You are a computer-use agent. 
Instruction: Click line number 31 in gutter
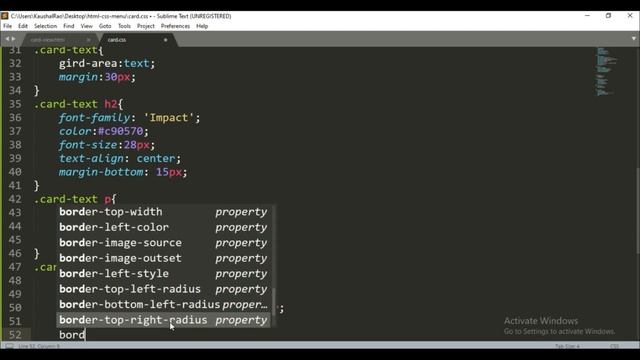click(15, 50)
